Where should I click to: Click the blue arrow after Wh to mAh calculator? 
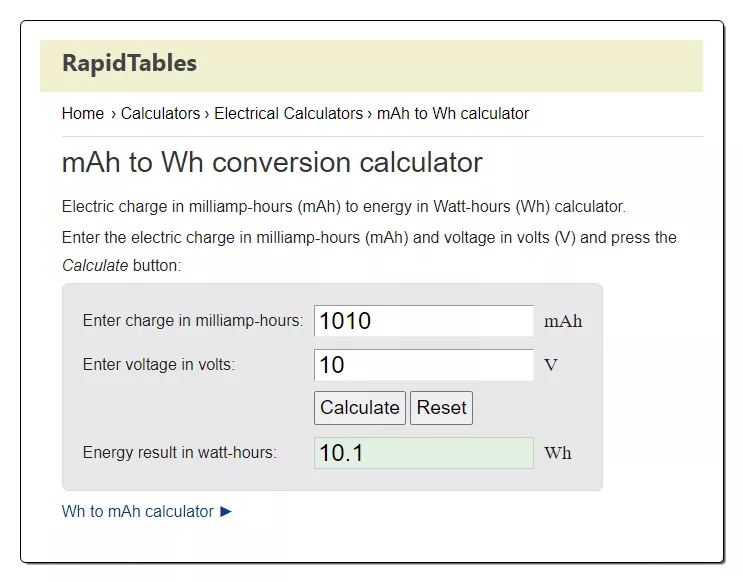226,511
